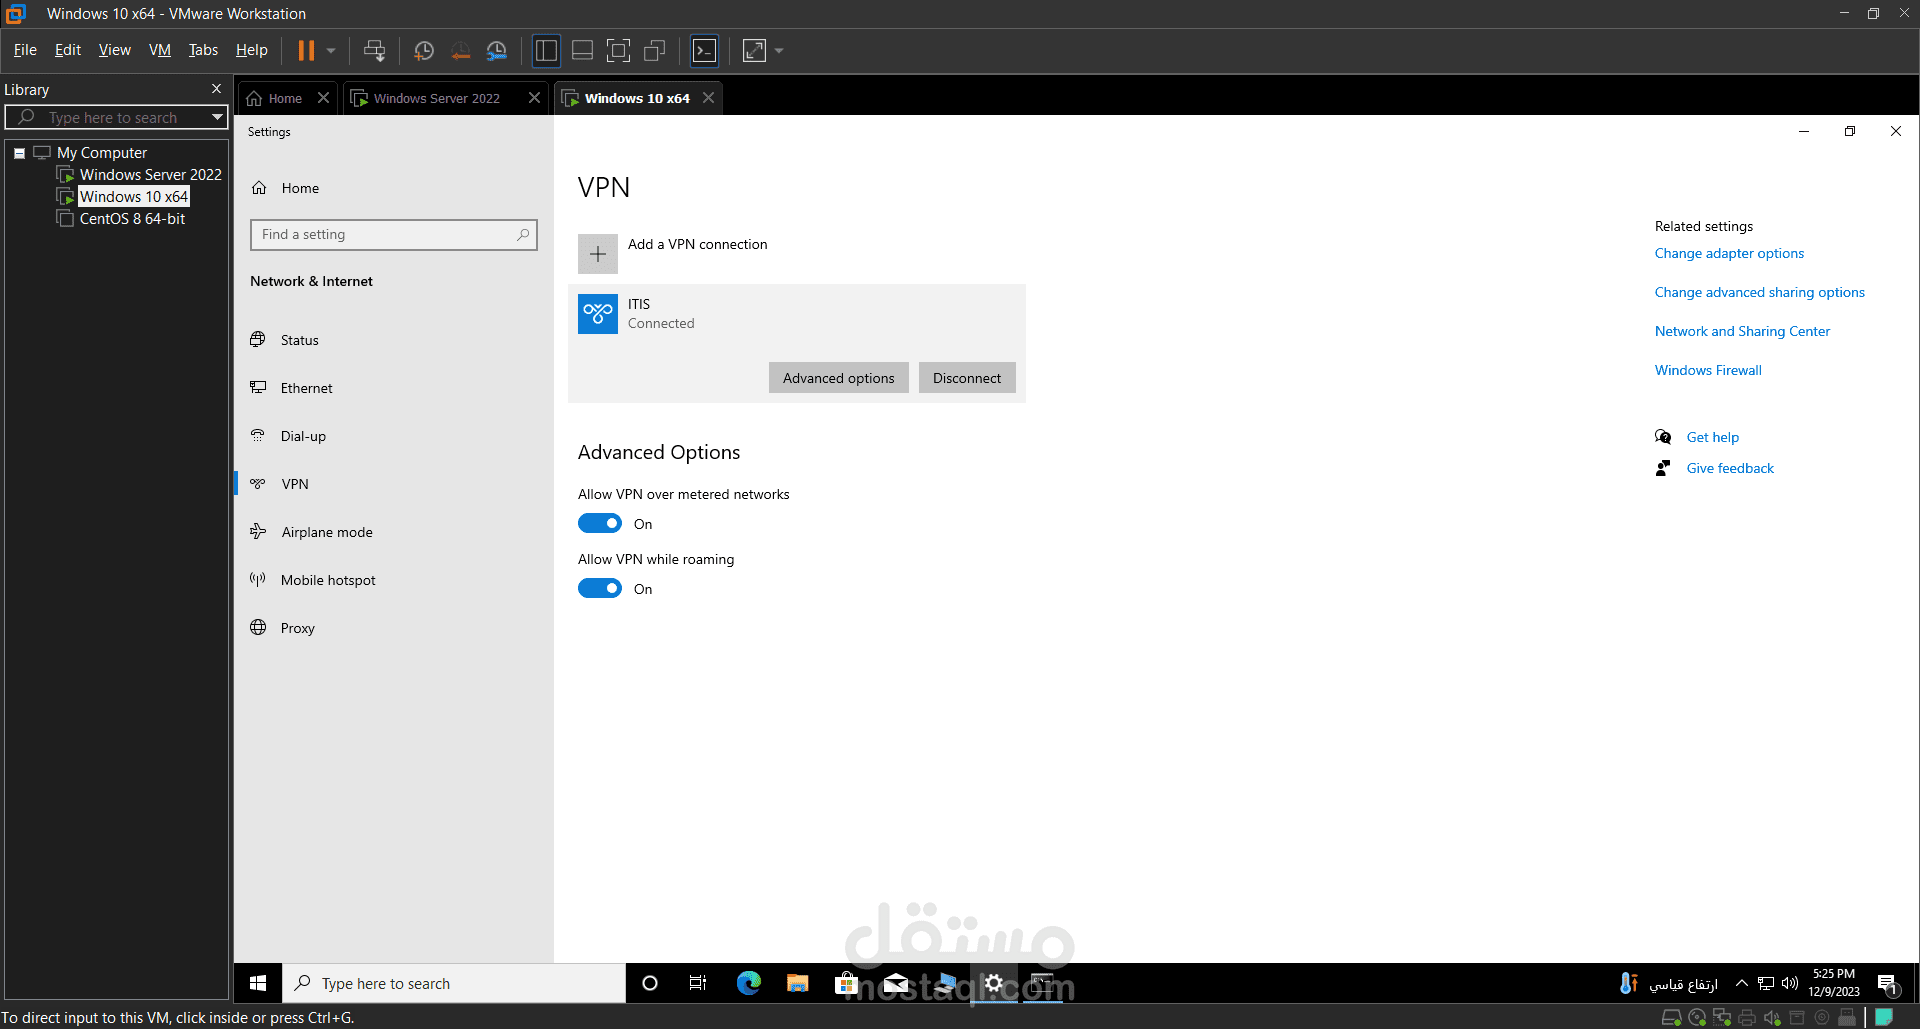1920x1029 pixels.
Task: Click the VMware hard disk status icon
Action: coord(1671,1018)
